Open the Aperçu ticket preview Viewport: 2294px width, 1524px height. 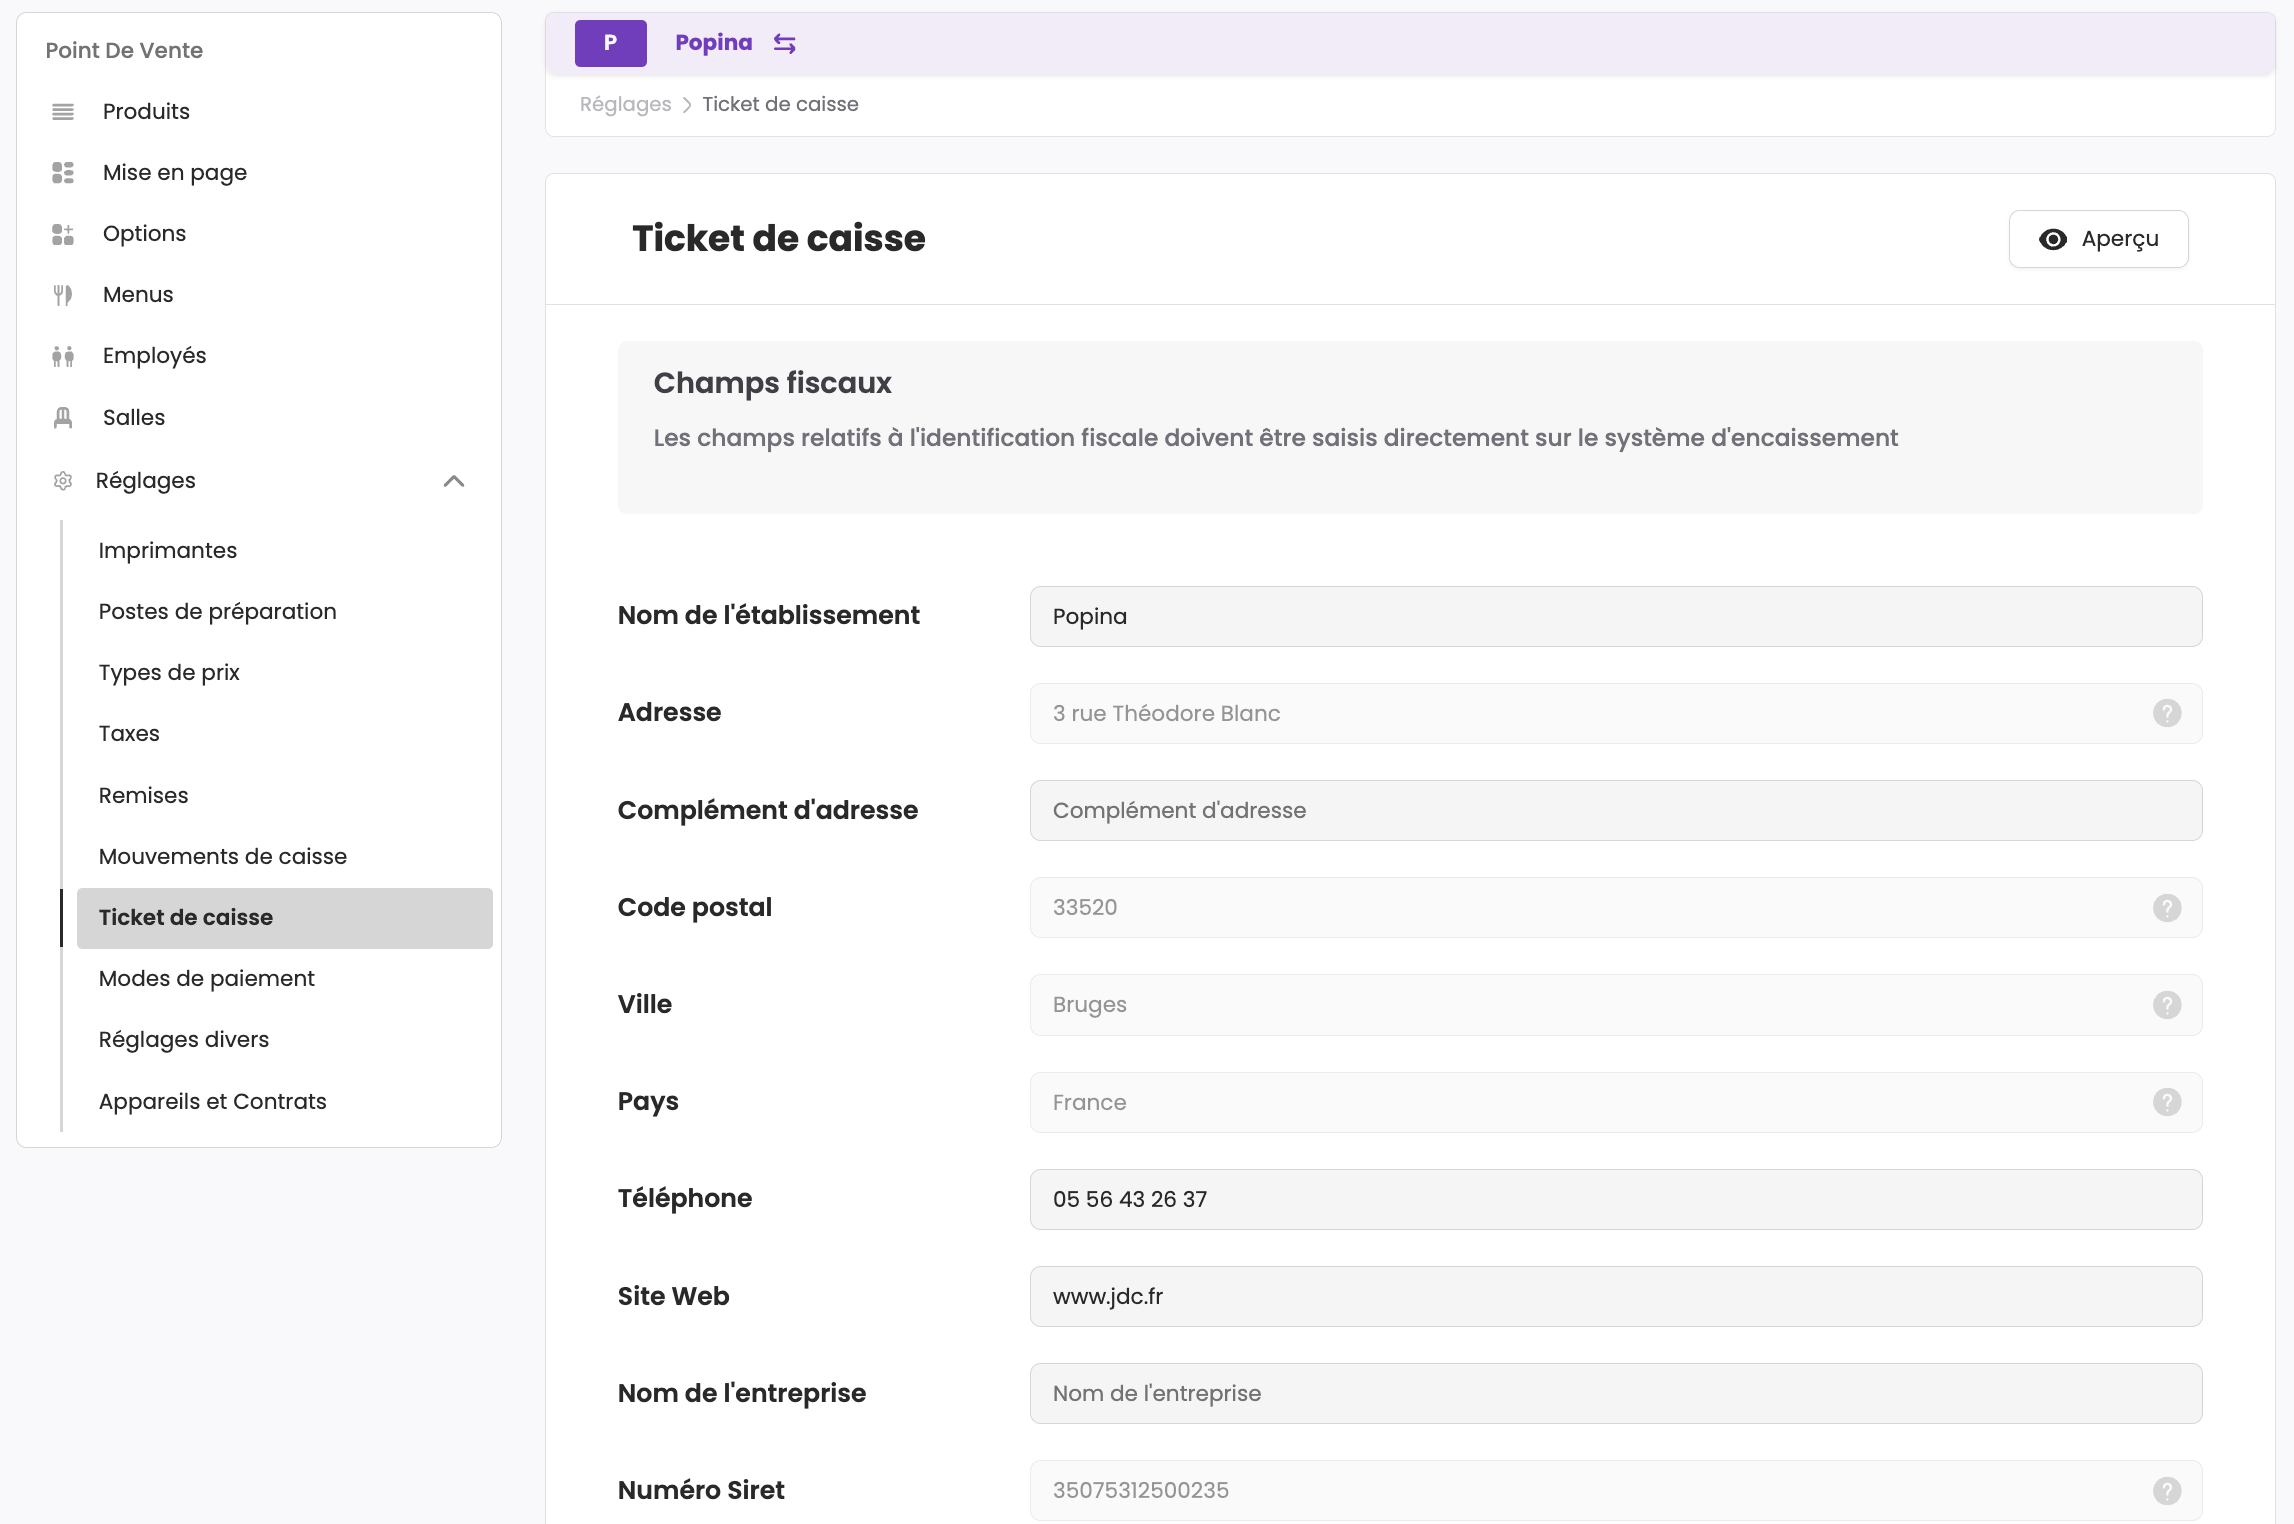2098,239
